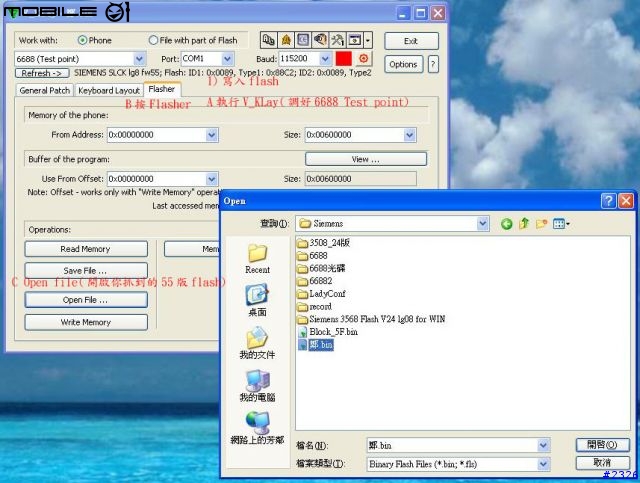640x483 pixels.
Task: Click the Recent places icon
Action: (258, 259)
